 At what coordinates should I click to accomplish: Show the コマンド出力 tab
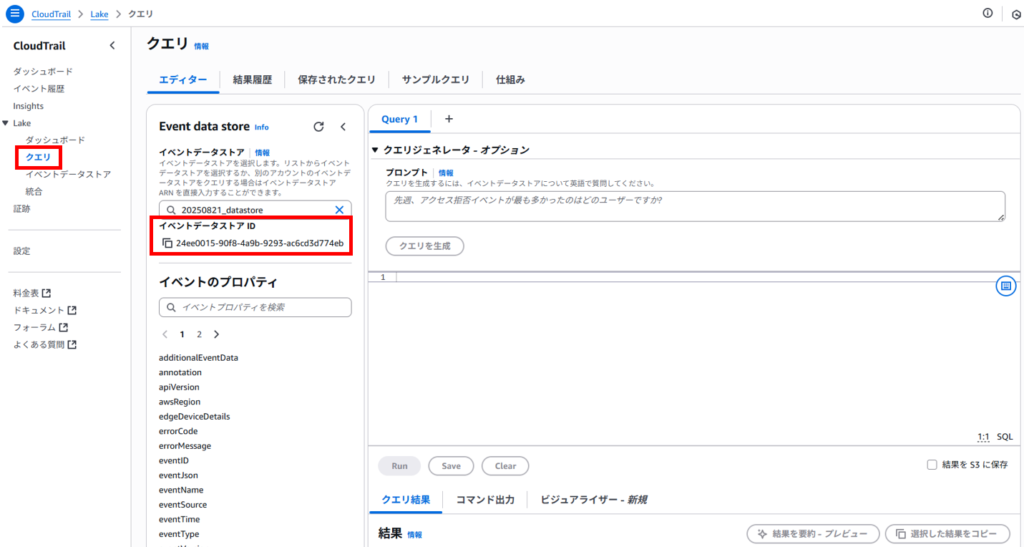tap(485, 500)
